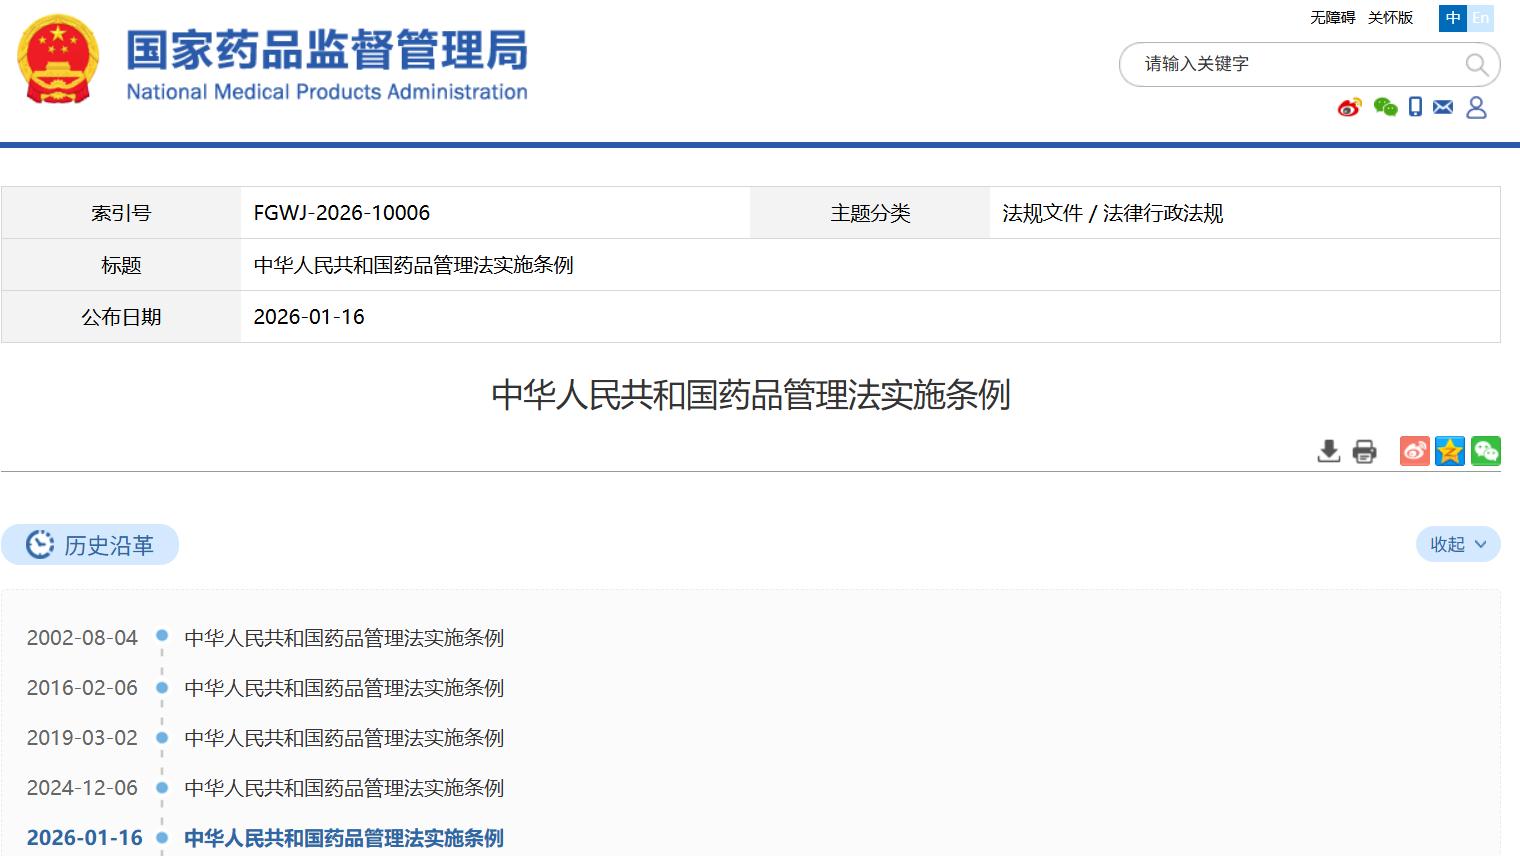This screenshot has width=1520, height=856.
Task: Click the search magnifier icon
Action: [1476, 65]
